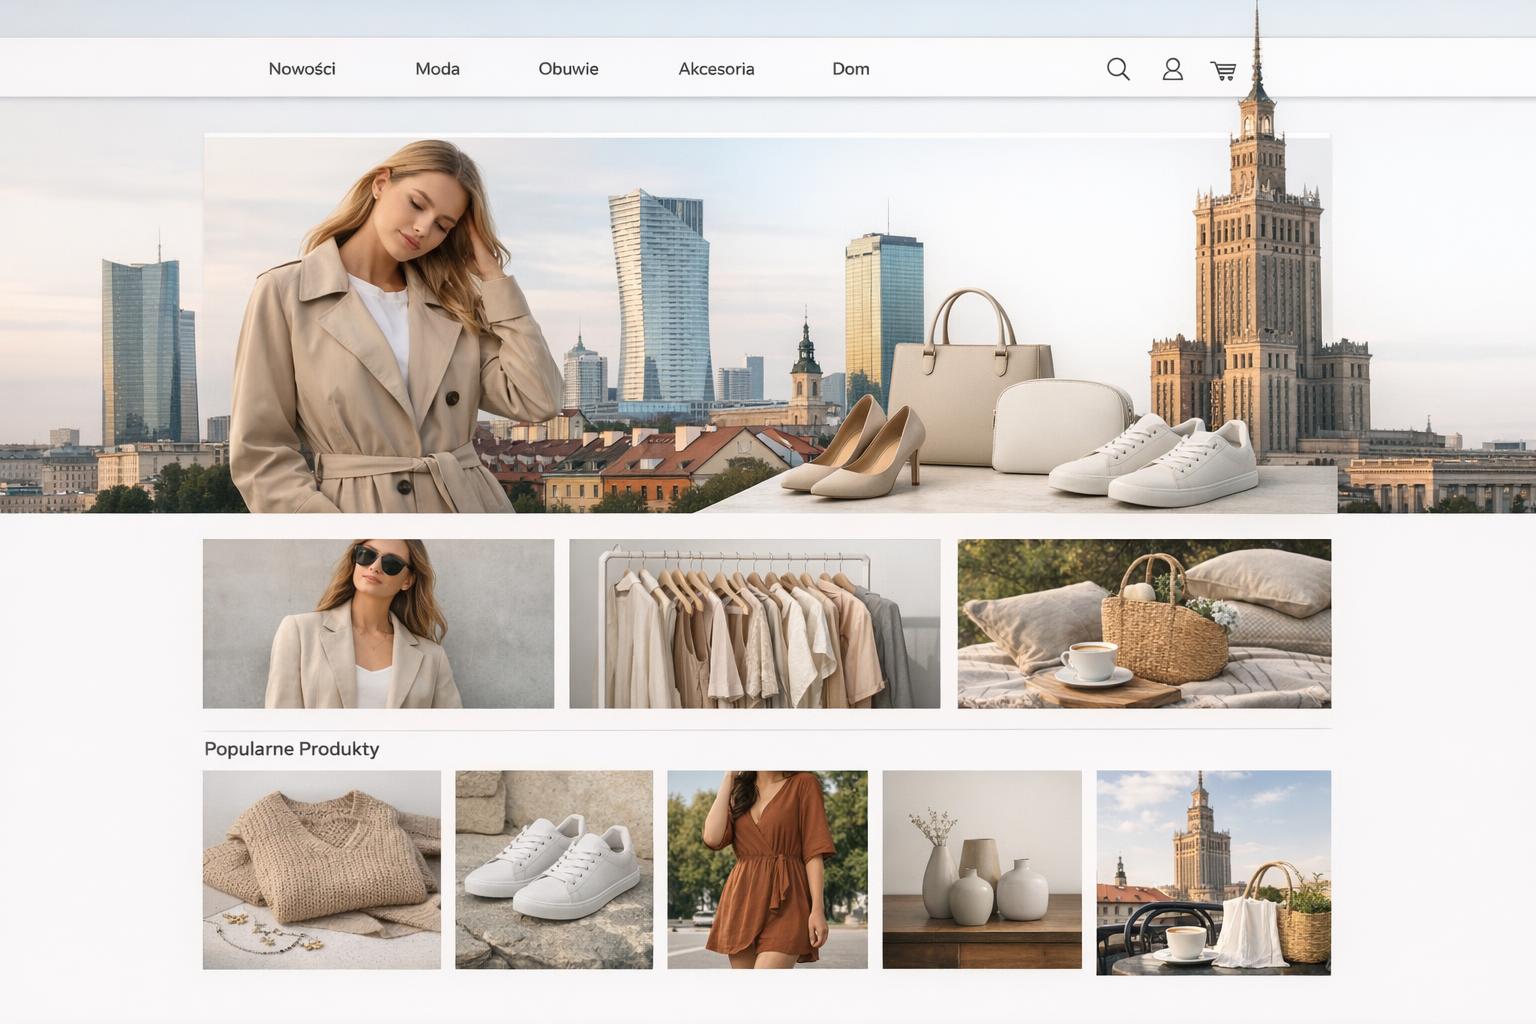
Task: View the rust brown dress product
Action: tap(767, 869)
